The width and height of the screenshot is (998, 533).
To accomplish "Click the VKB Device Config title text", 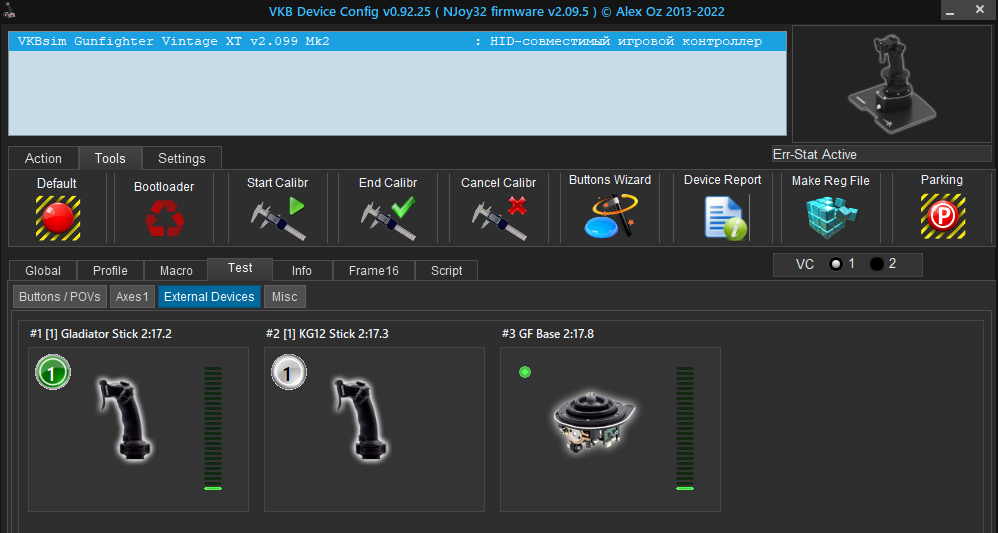I will [x=498, y=12].
